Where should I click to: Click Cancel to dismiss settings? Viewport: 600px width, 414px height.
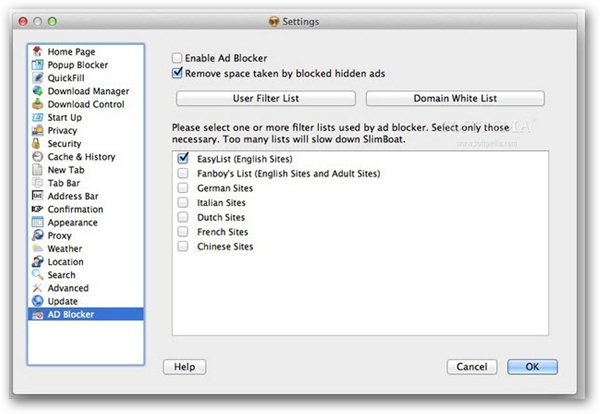(x=471, y=367)
